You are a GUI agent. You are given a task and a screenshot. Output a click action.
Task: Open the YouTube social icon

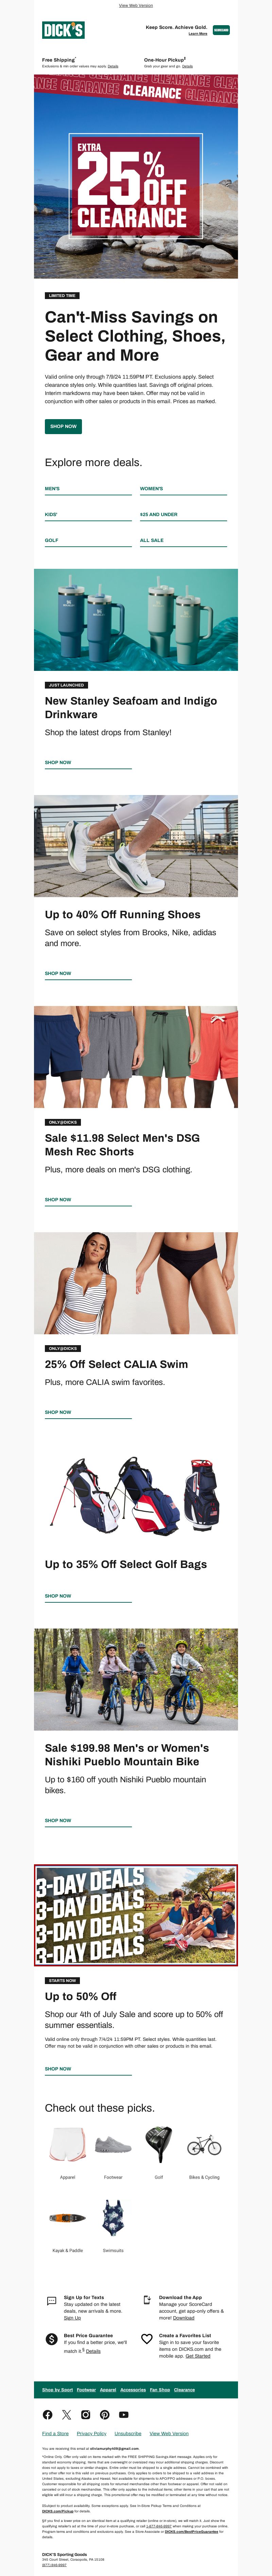pos(123,2414)
